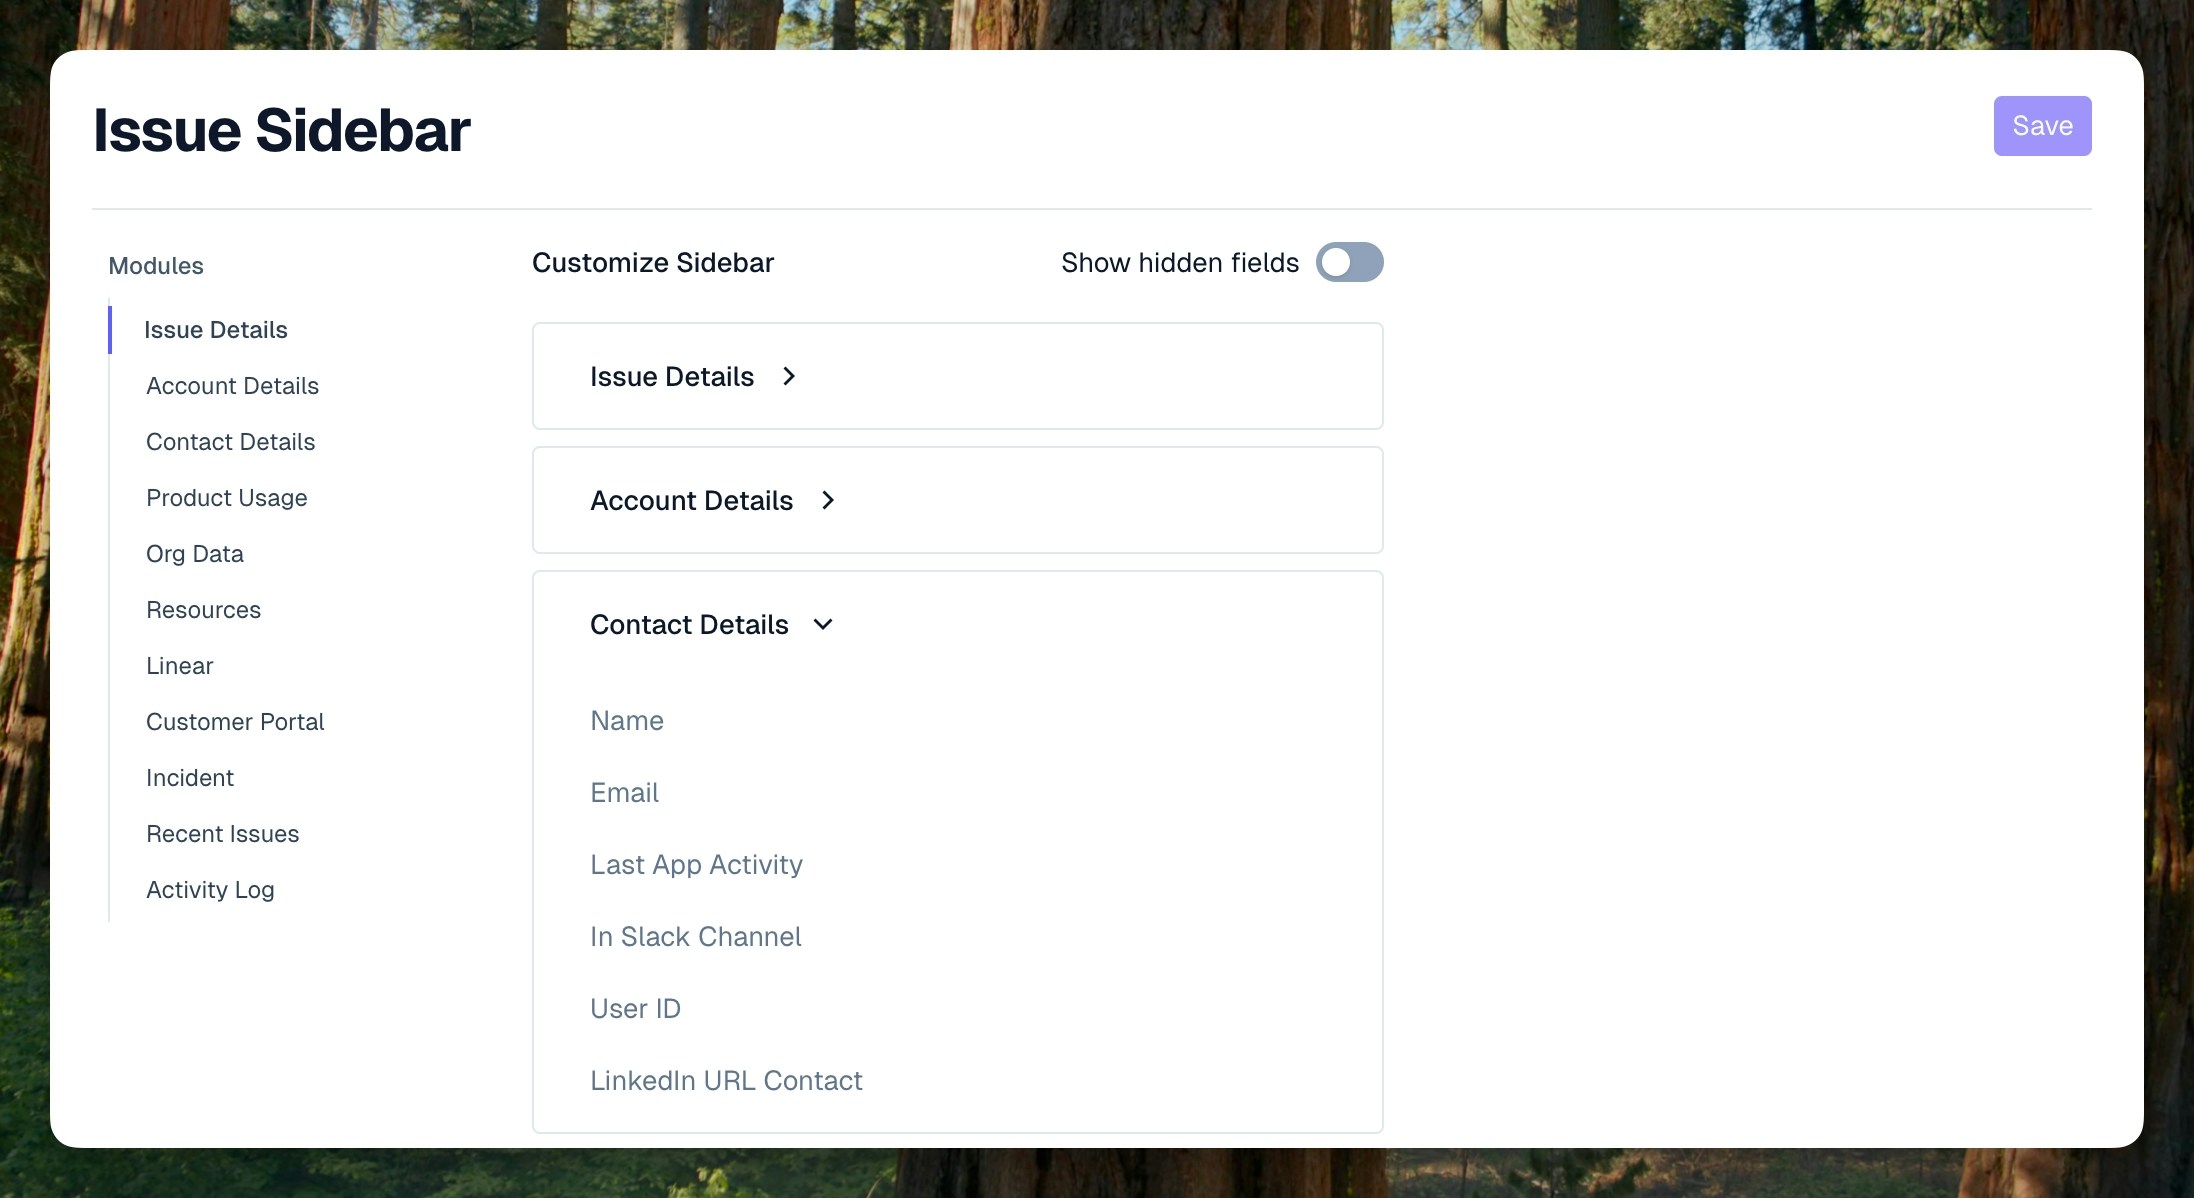This screenshot has height=1198, width=2194.
Task: Expand Account Details section chevron
Action: [x=827, y=501]
